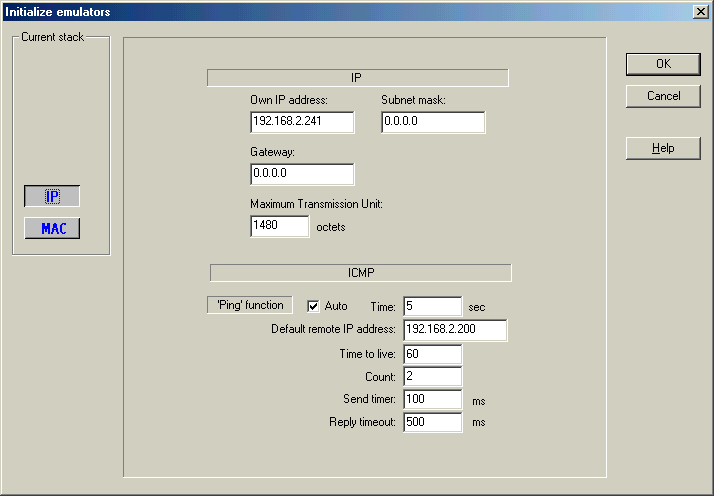
Task: Confirm settings with the OK button
Action: [663, 64]
